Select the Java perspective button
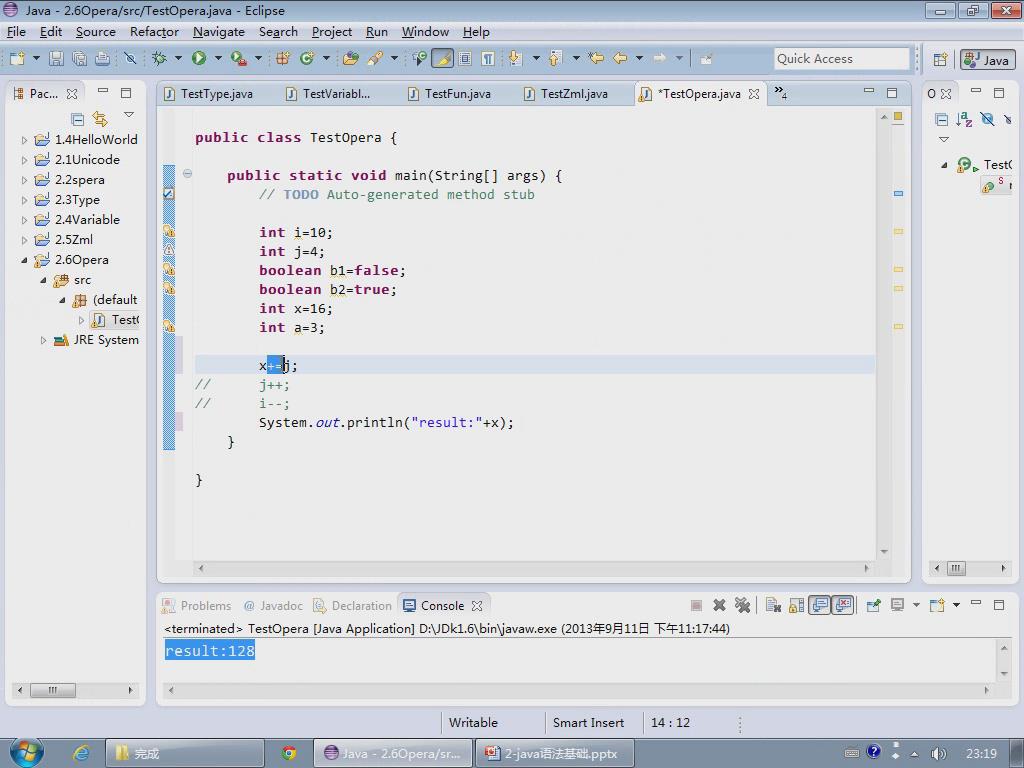 pos(987,60)
